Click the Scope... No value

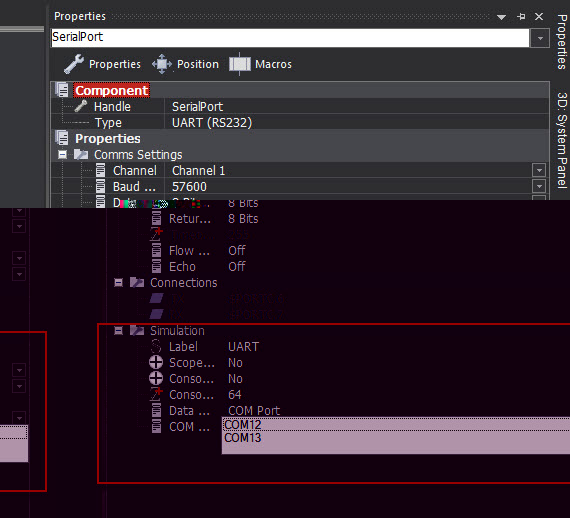(235, 362)
